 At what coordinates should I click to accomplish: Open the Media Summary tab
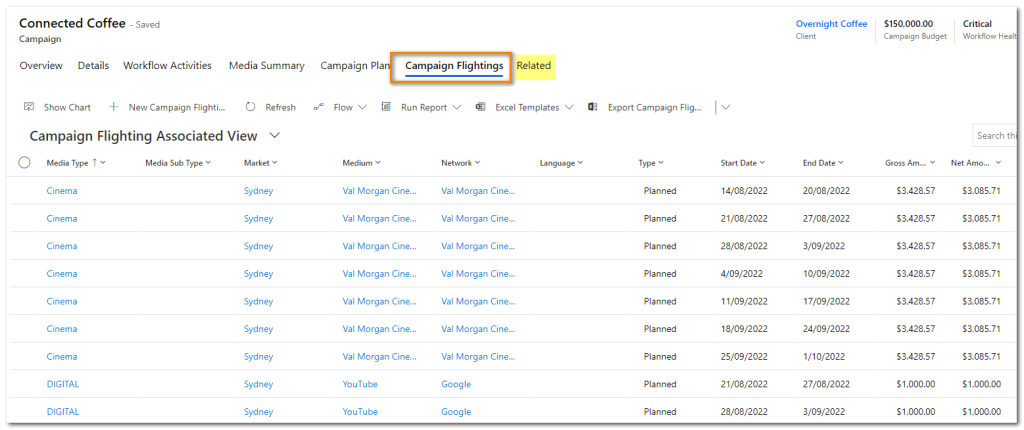[266, 66]
